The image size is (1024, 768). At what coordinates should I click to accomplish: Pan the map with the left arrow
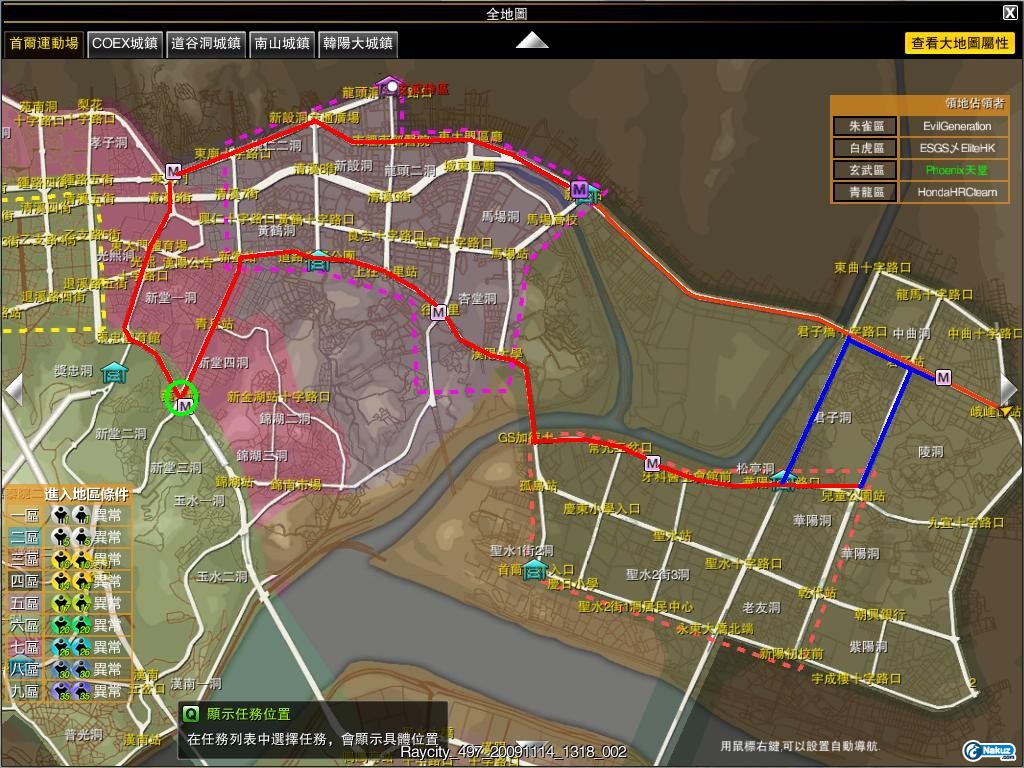[14, 390]
